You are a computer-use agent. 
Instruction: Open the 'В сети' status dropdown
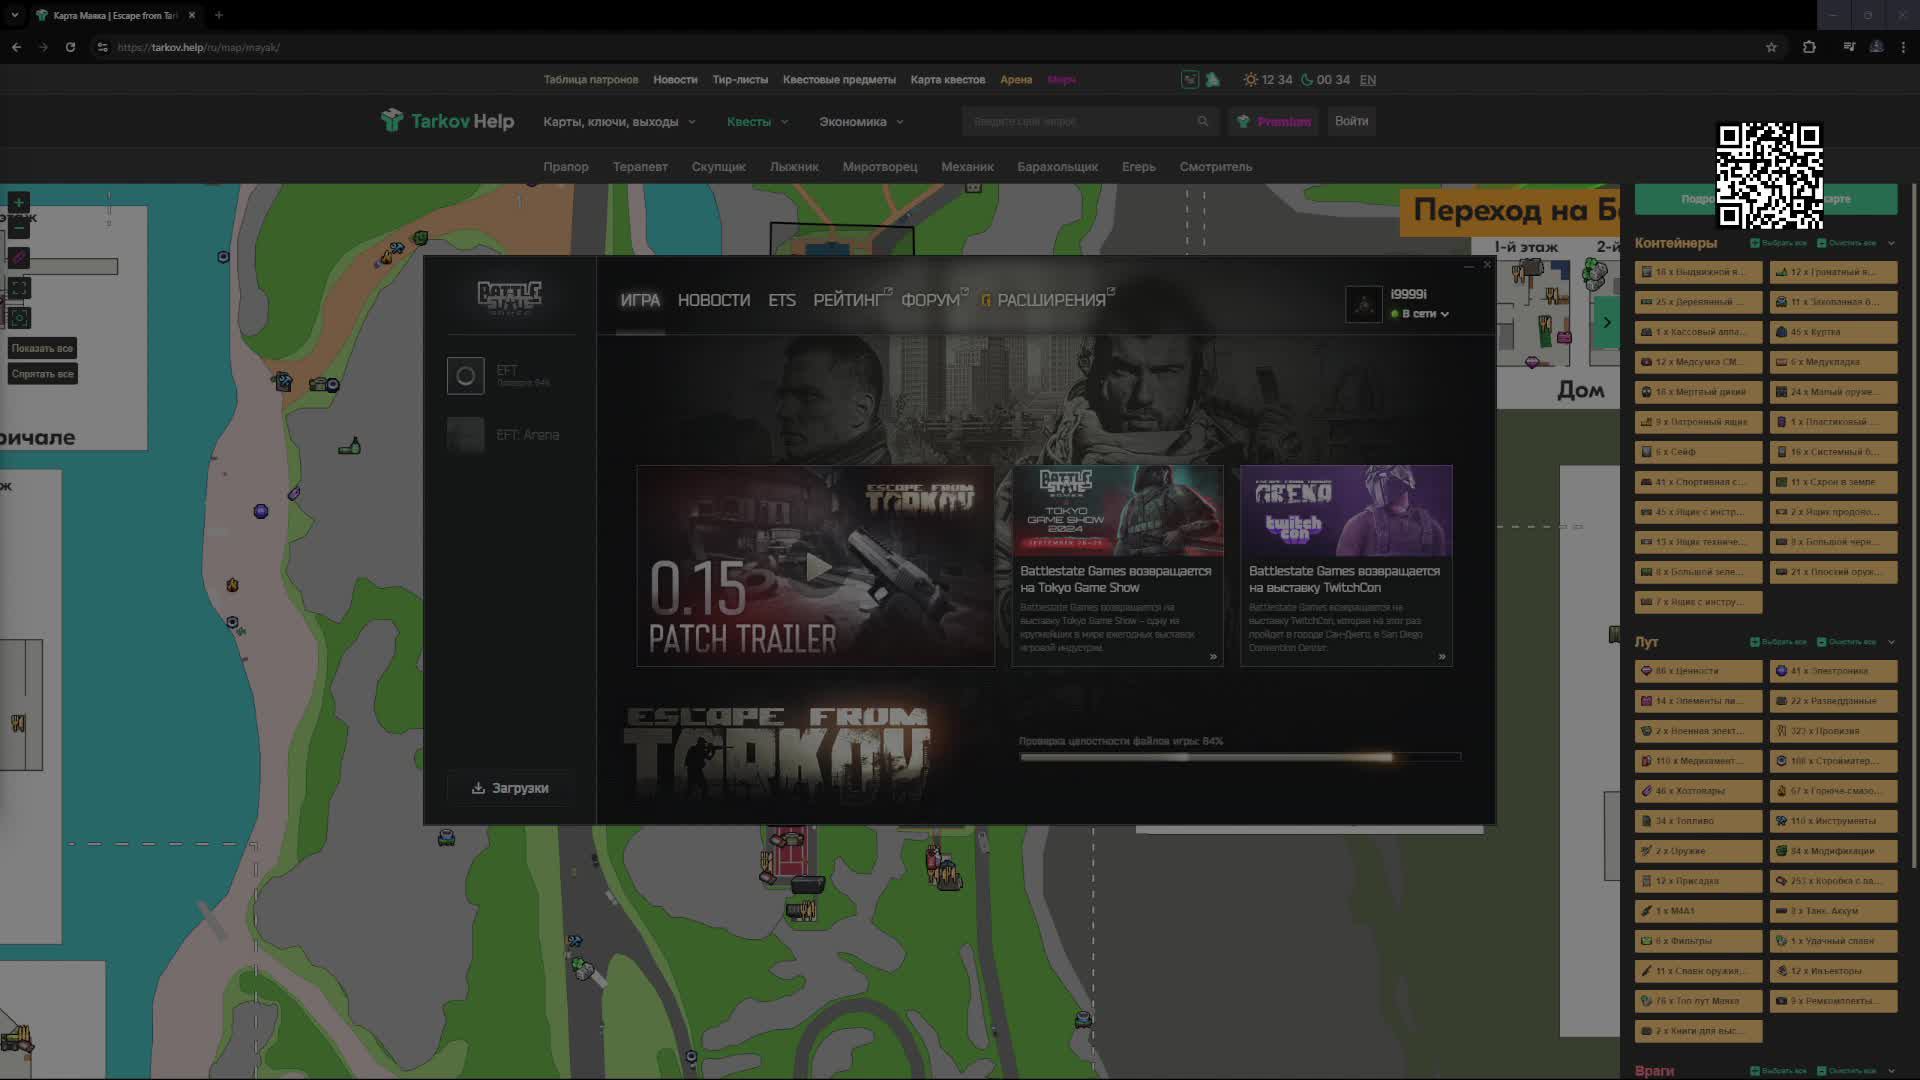pyautogui.click(x=1424, y=314)
